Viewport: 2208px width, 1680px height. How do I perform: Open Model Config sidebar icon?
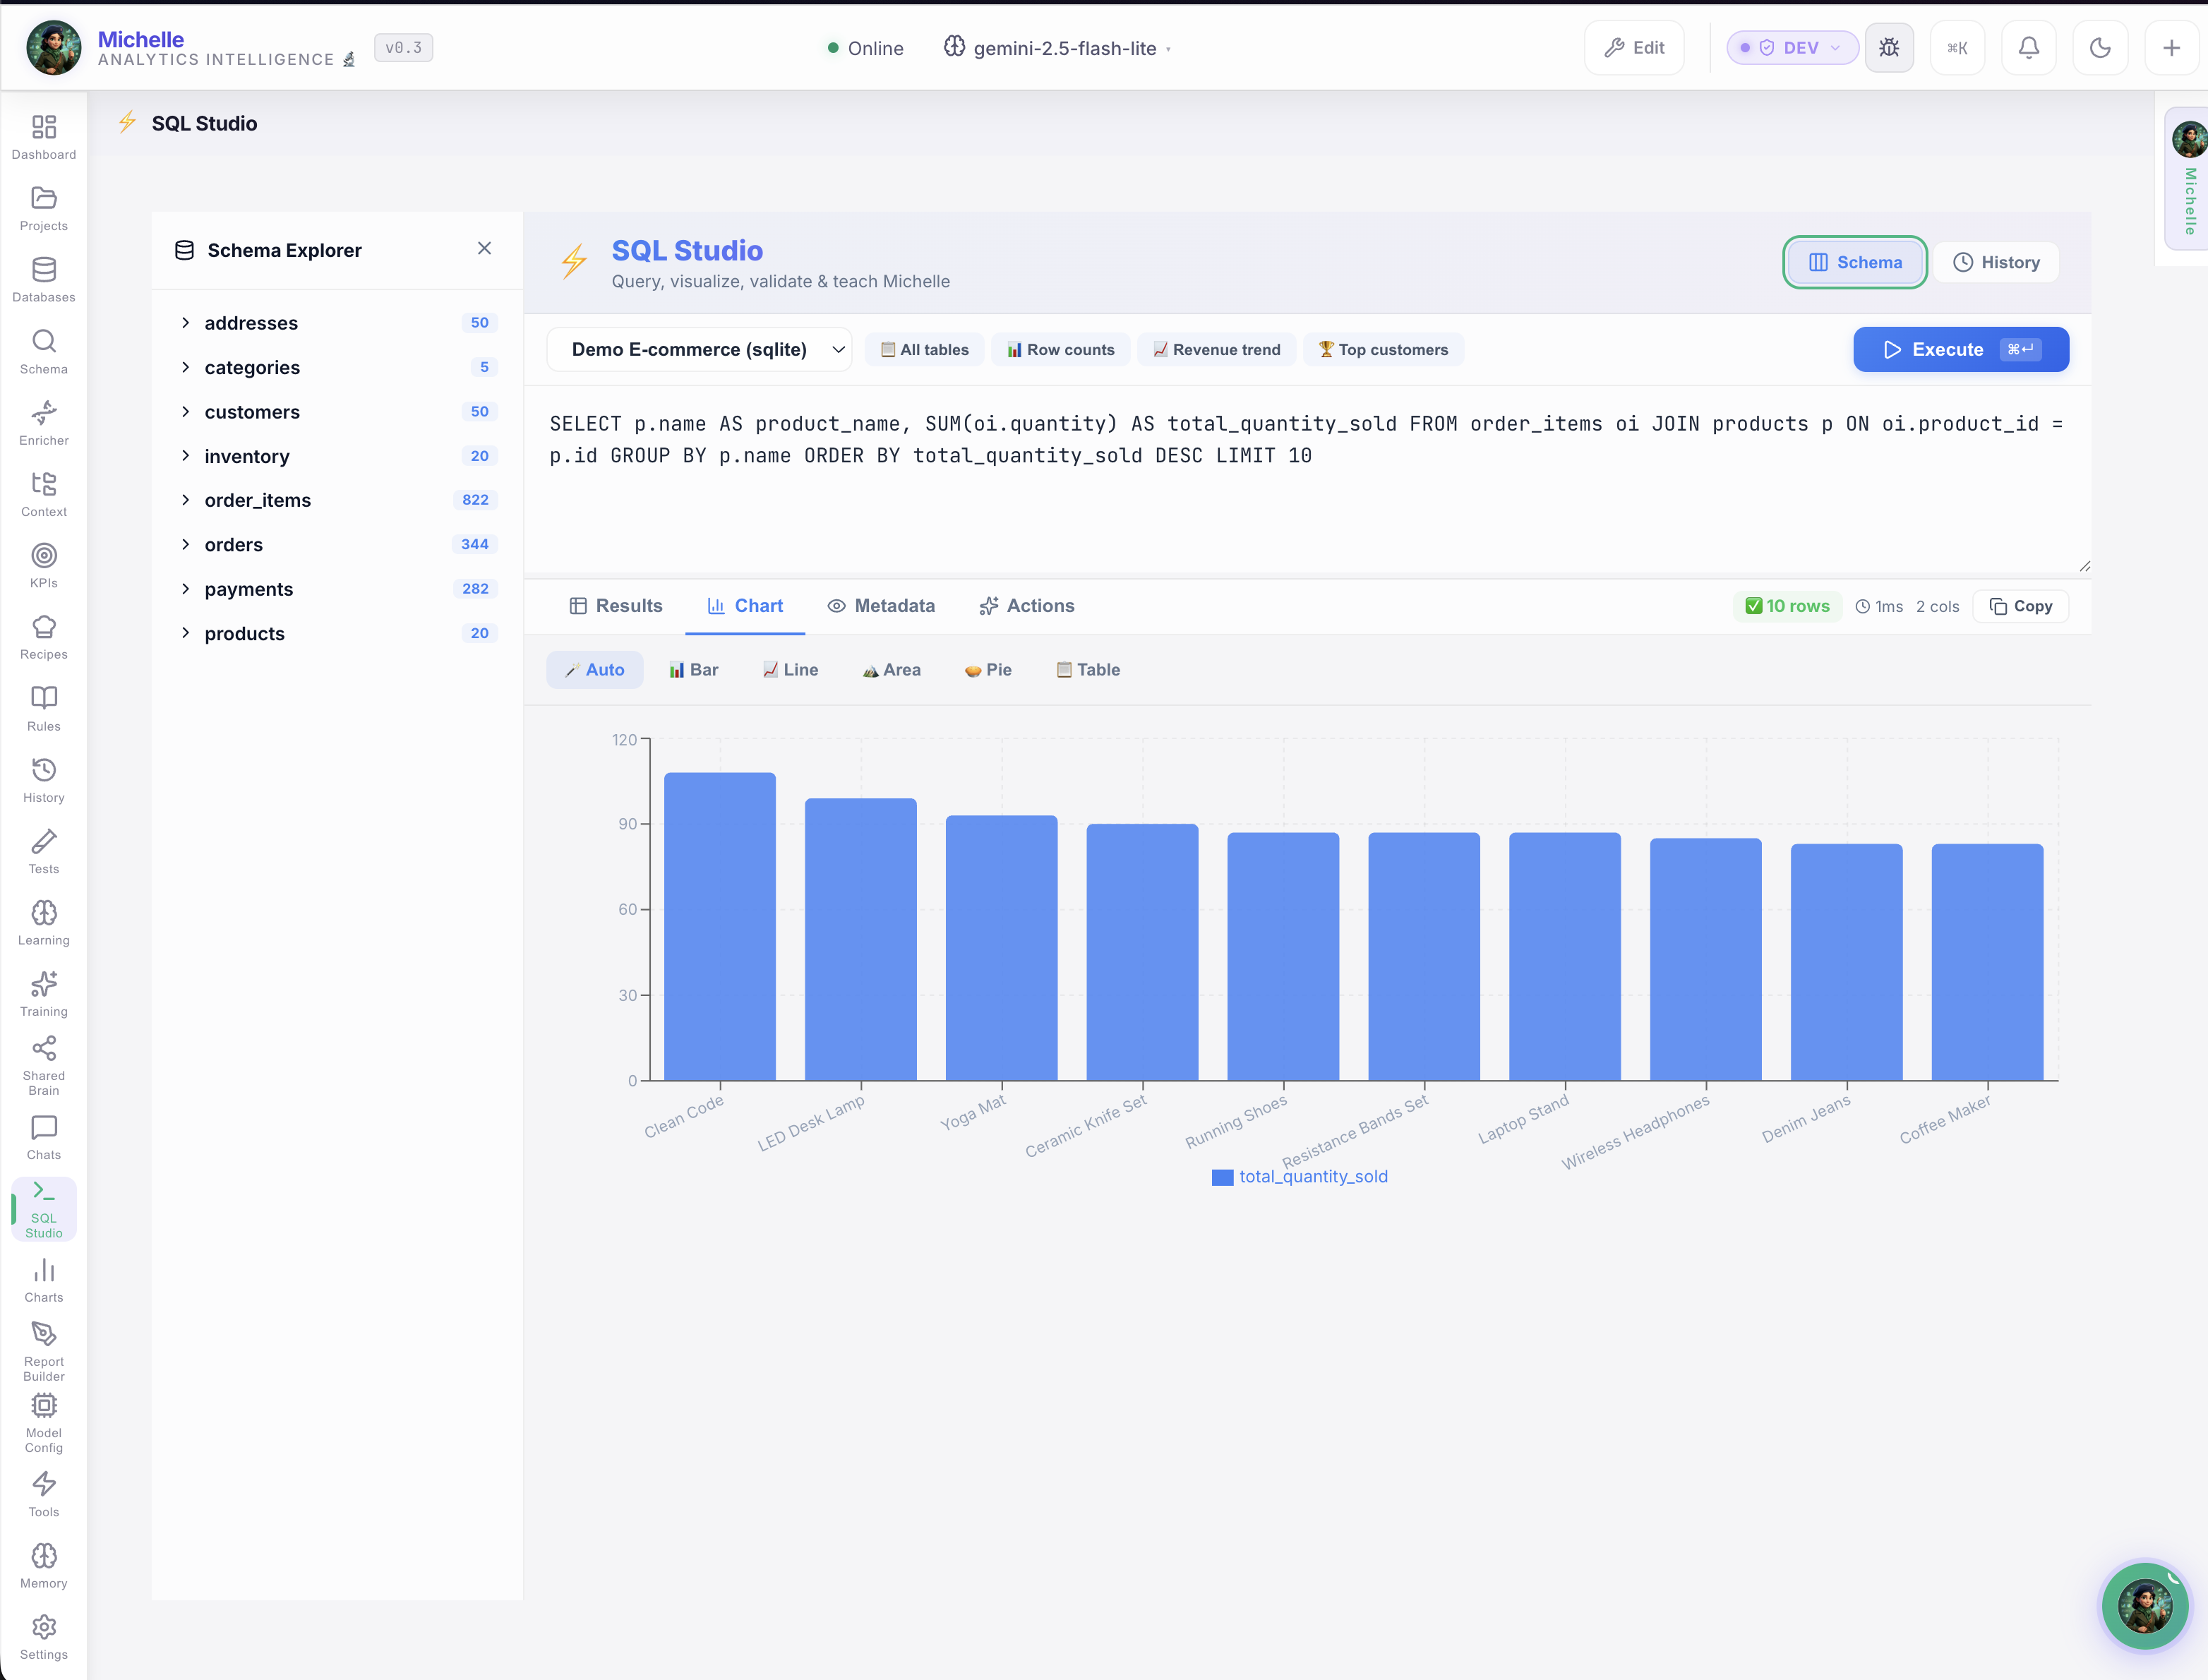pyautogui.click(x=44, y=1406)
